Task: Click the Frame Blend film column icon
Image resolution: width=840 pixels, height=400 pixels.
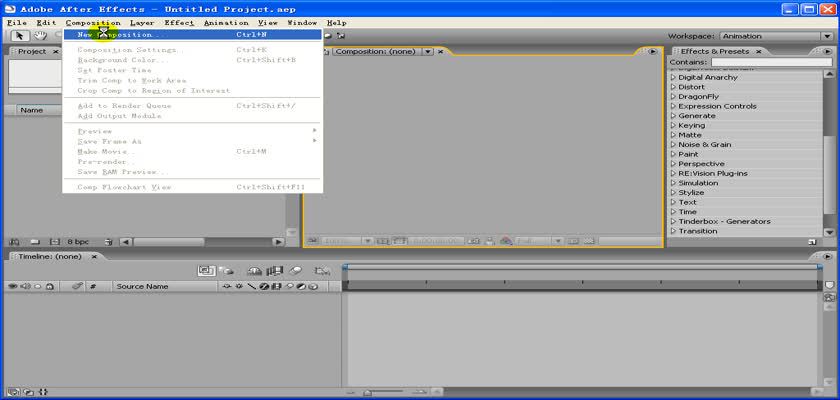Action: [276, 286]
